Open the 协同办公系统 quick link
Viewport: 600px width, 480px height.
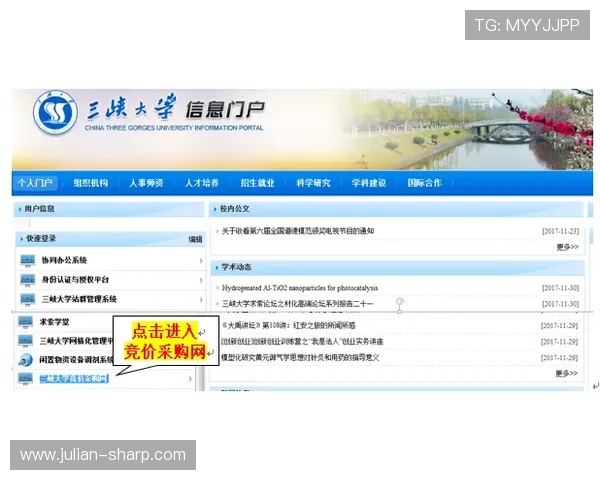coord(64,260)
